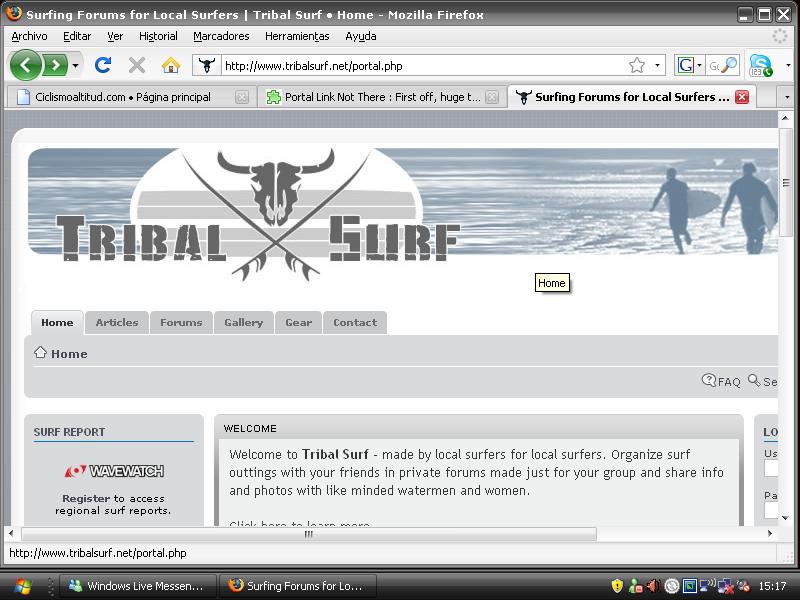Open the Editar menu
800x600 pixels.
tap(77, 36)
